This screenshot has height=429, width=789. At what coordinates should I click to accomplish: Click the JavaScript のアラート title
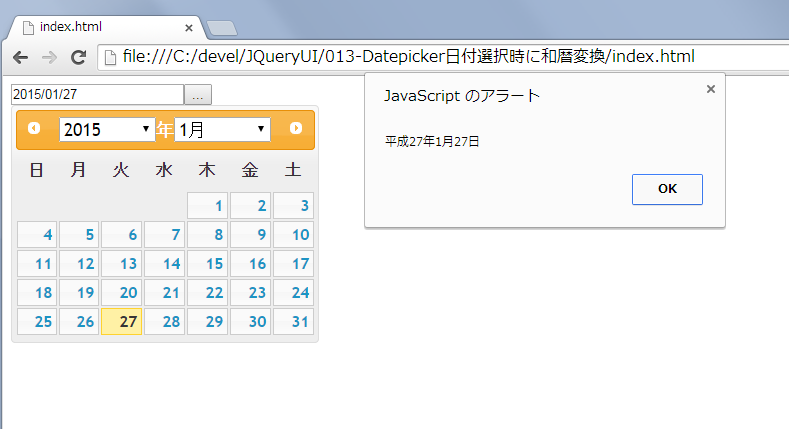462,96
